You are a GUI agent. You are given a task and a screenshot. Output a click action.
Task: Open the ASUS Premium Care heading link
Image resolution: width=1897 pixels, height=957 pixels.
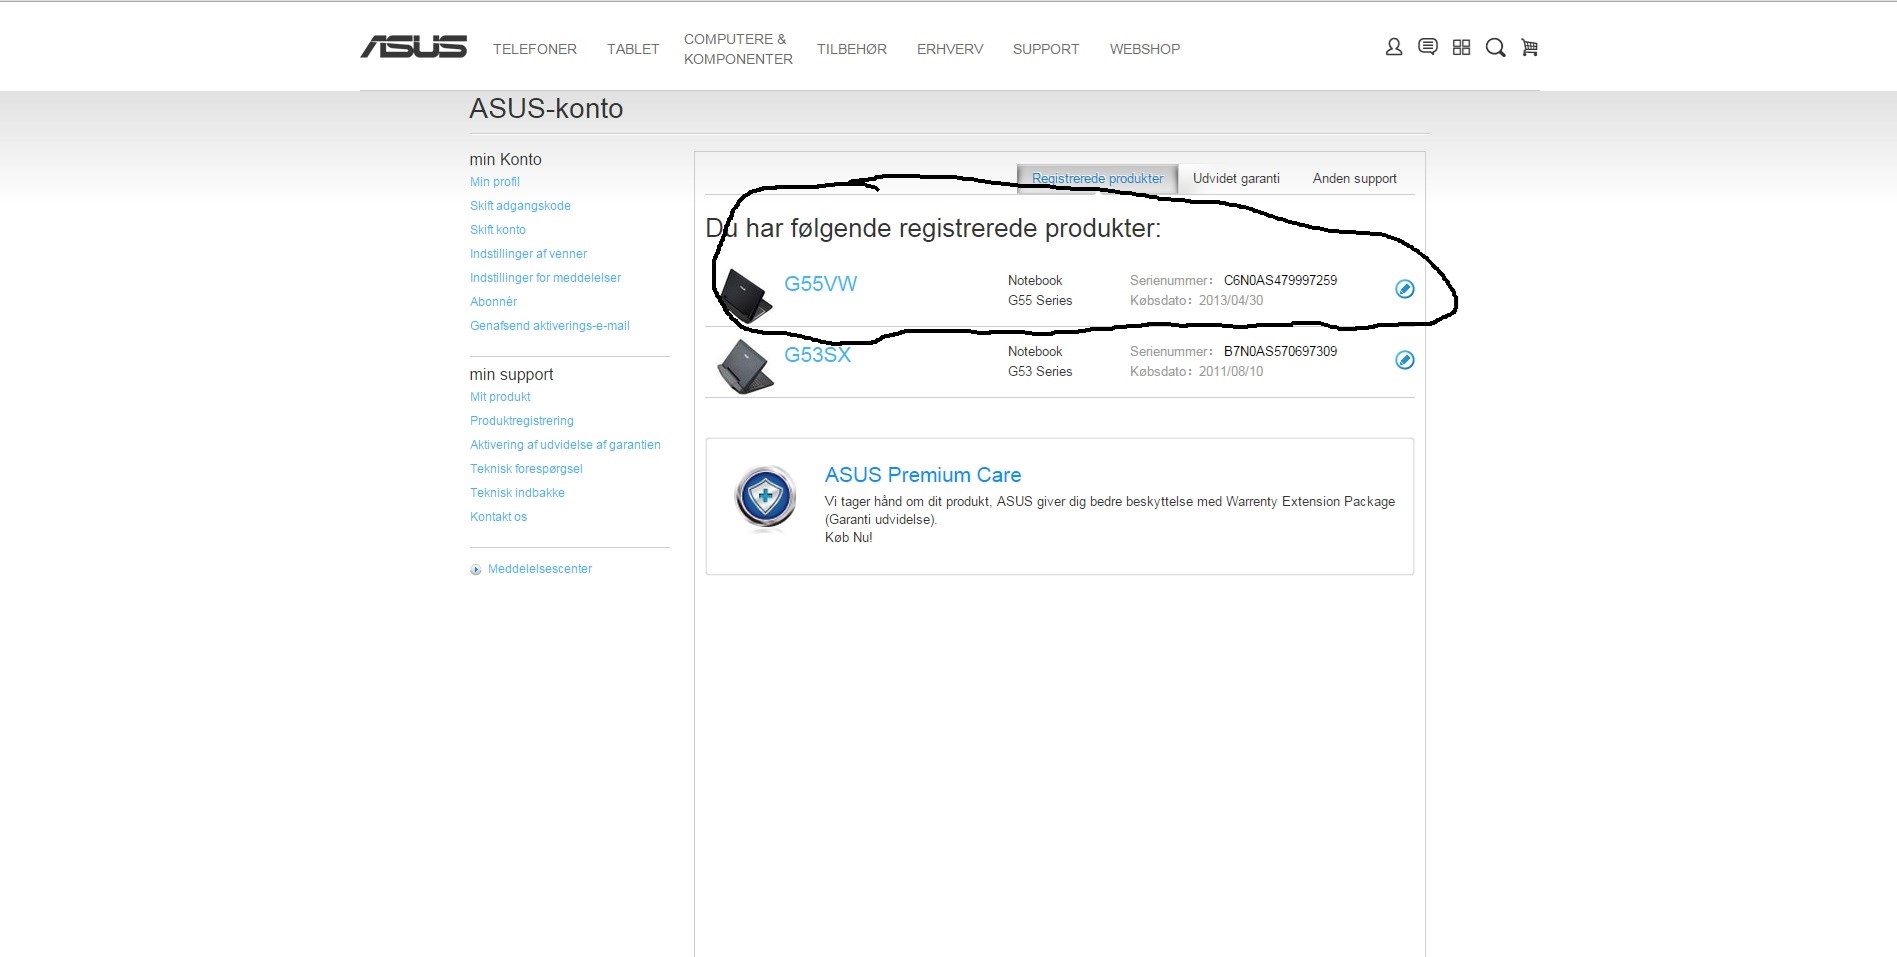[922, 475]
